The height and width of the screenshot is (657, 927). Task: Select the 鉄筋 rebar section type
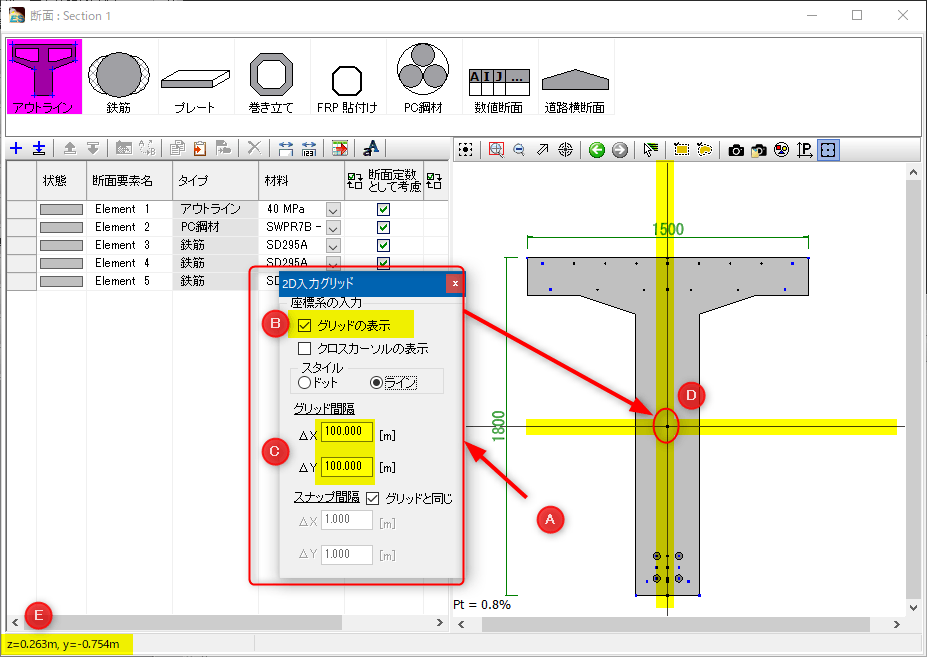(119, 76)
